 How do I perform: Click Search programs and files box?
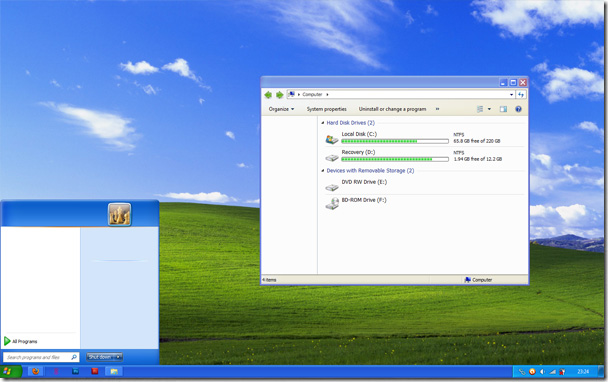[x=41, y=357]
